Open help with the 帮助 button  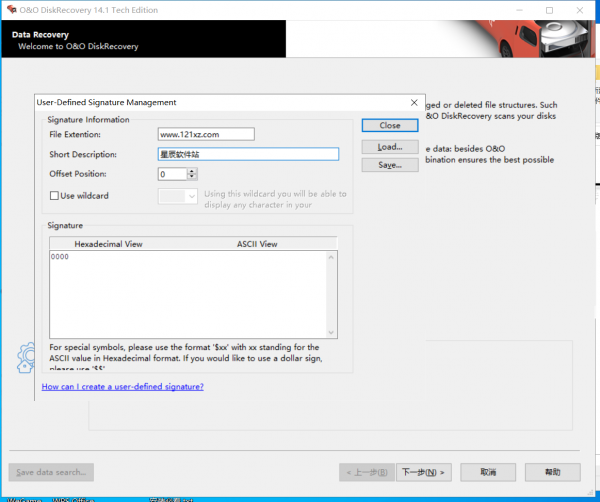click(x=553, y=473)
